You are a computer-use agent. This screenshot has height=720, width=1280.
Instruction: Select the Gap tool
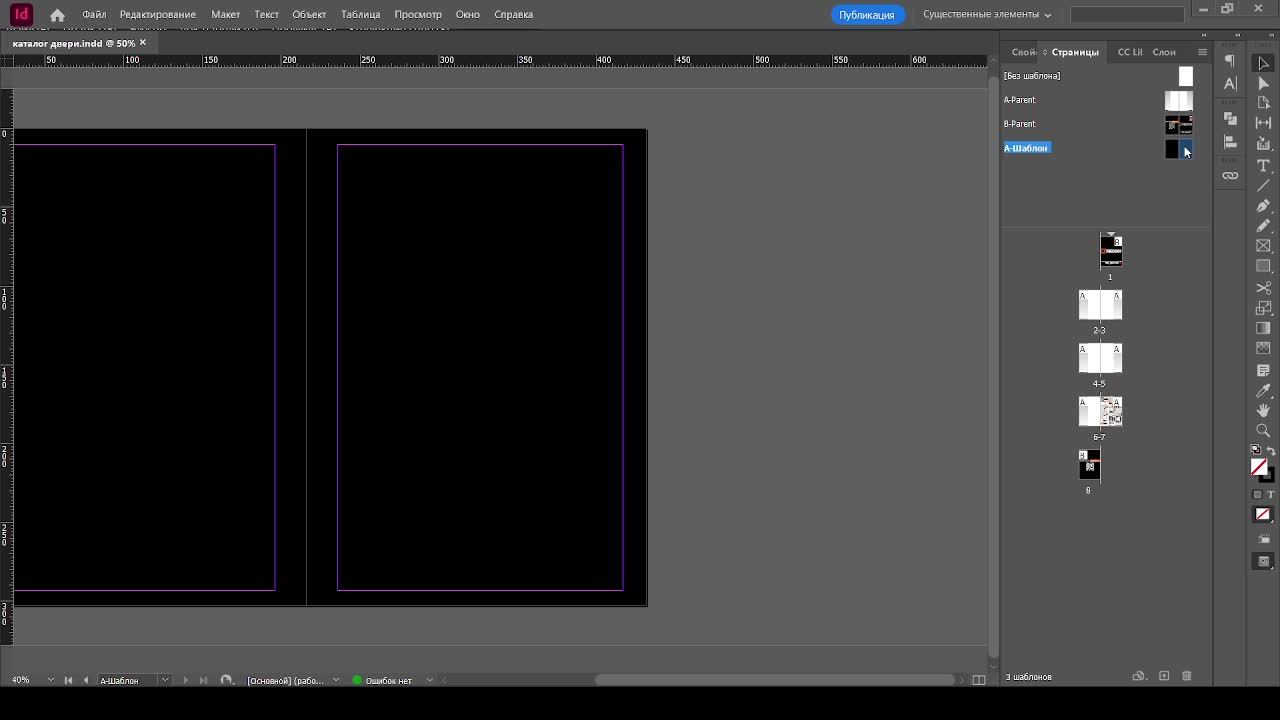point(1263,123)
